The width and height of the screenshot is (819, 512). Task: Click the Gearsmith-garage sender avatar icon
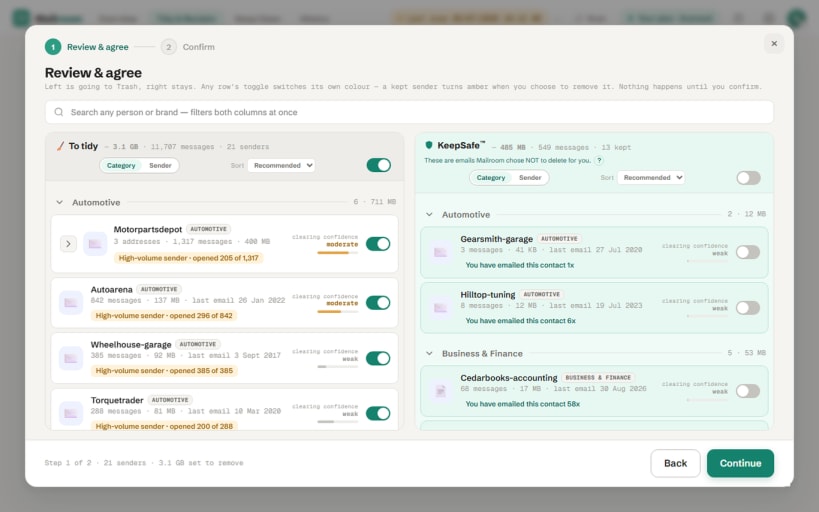(441, 252)
